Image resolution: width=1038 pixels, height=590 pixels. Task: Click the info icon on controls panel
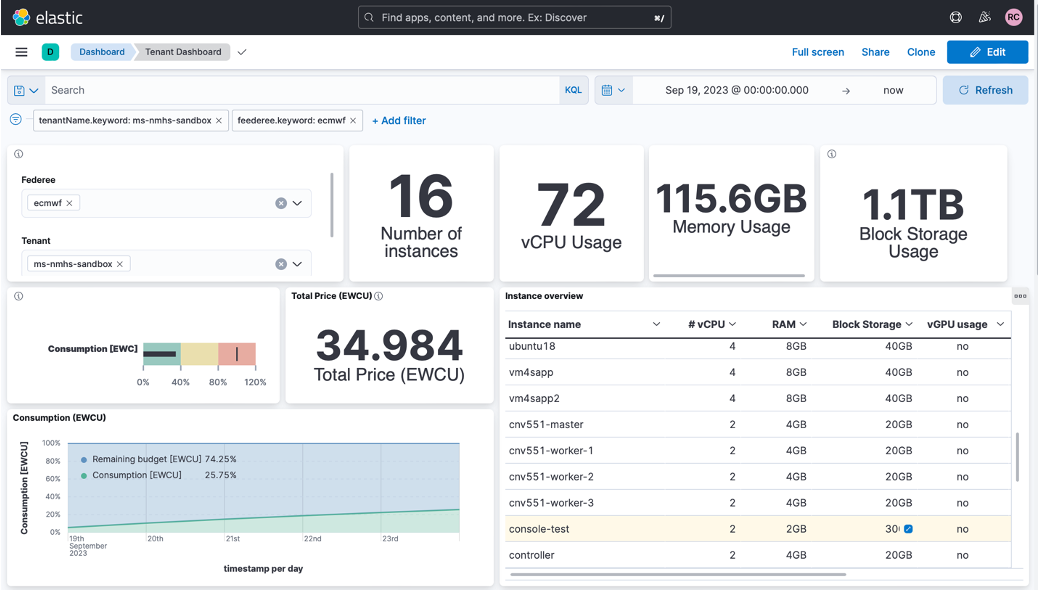click(x=19, y=154)
